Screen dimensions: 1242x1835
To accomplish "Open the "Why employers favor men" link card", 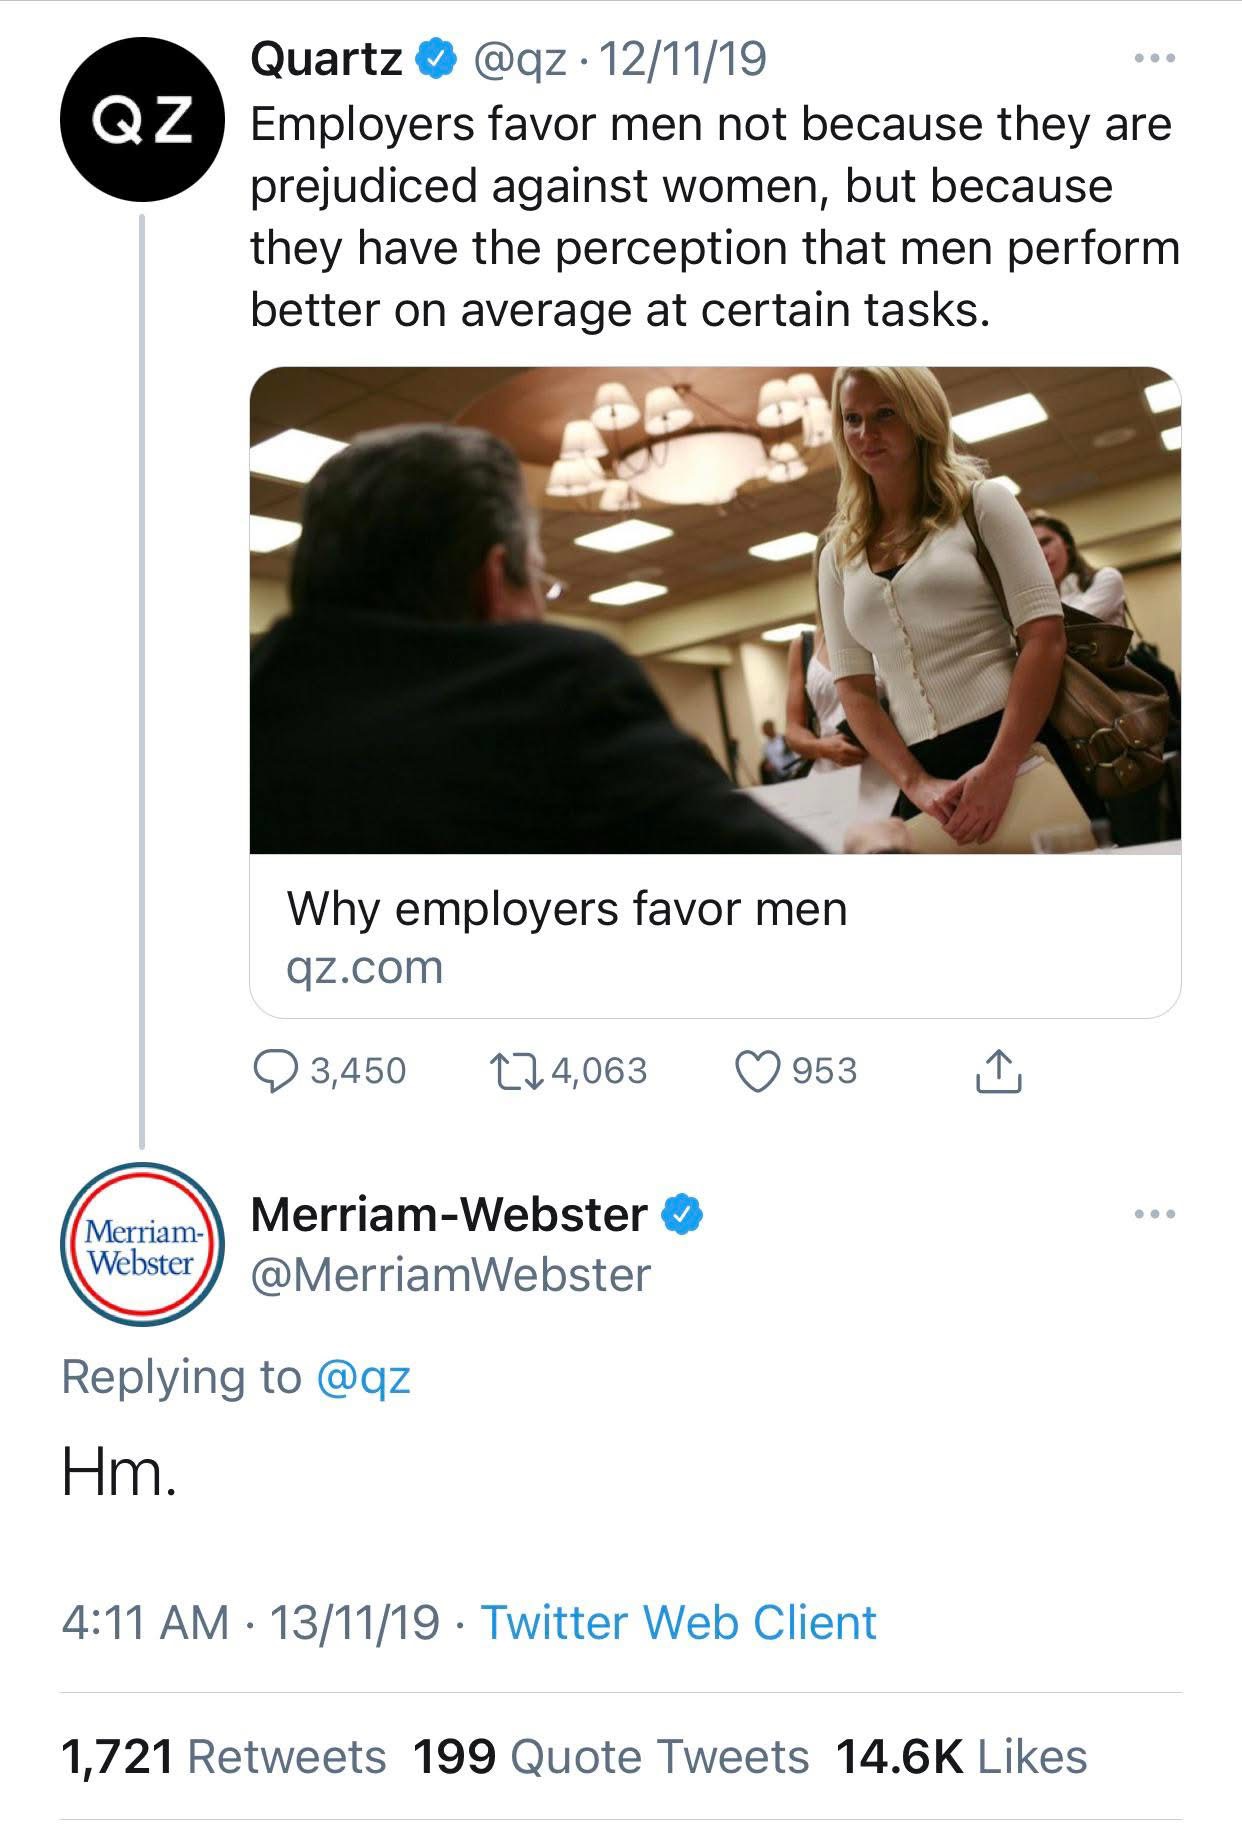I will [x=566, y=936].
